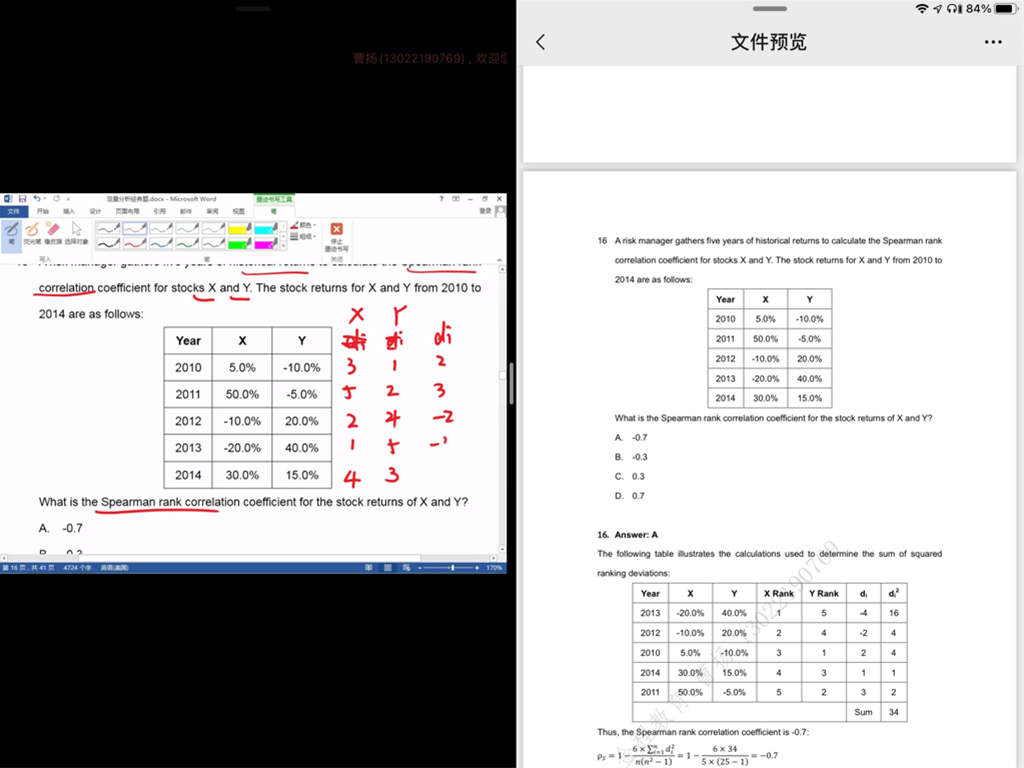This screenshot has height=768, width=1024.
Task: Tap the back arrow in file preview
Action: tap(540, 42)
